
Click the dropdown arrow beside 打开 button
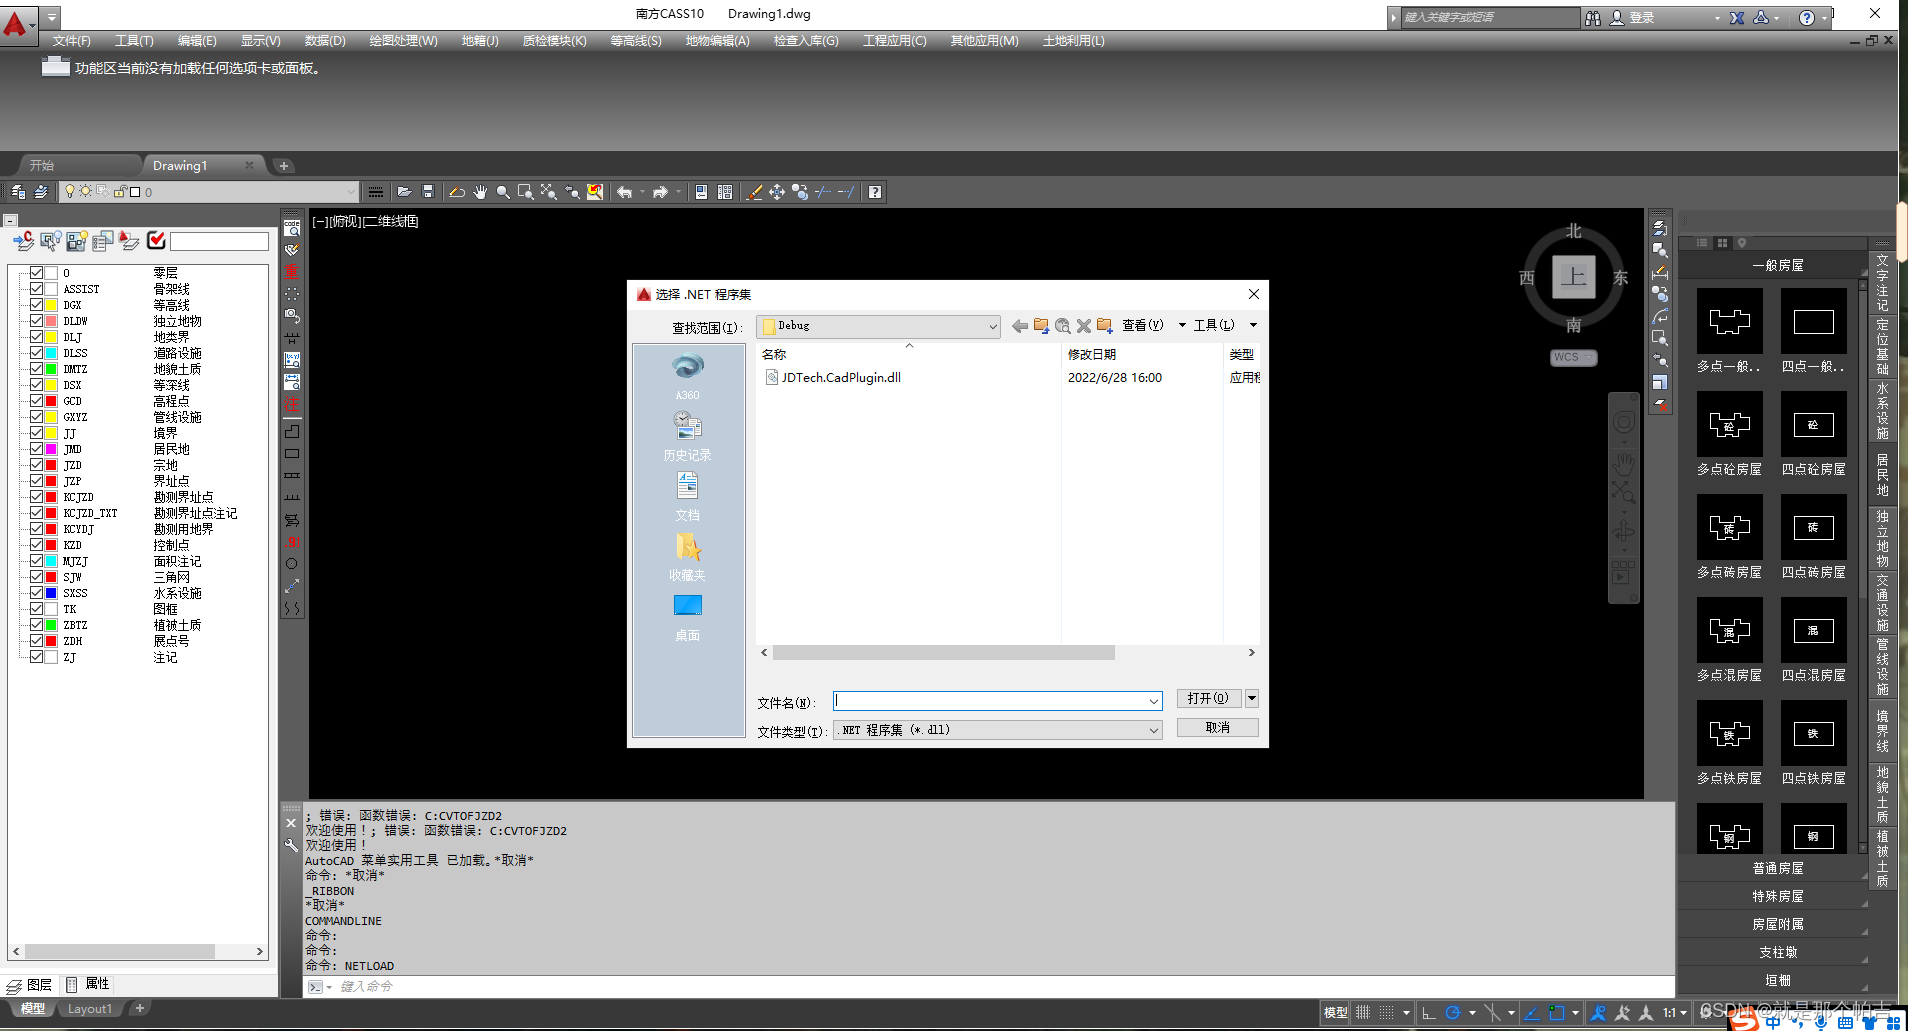tap(1251, 698)
